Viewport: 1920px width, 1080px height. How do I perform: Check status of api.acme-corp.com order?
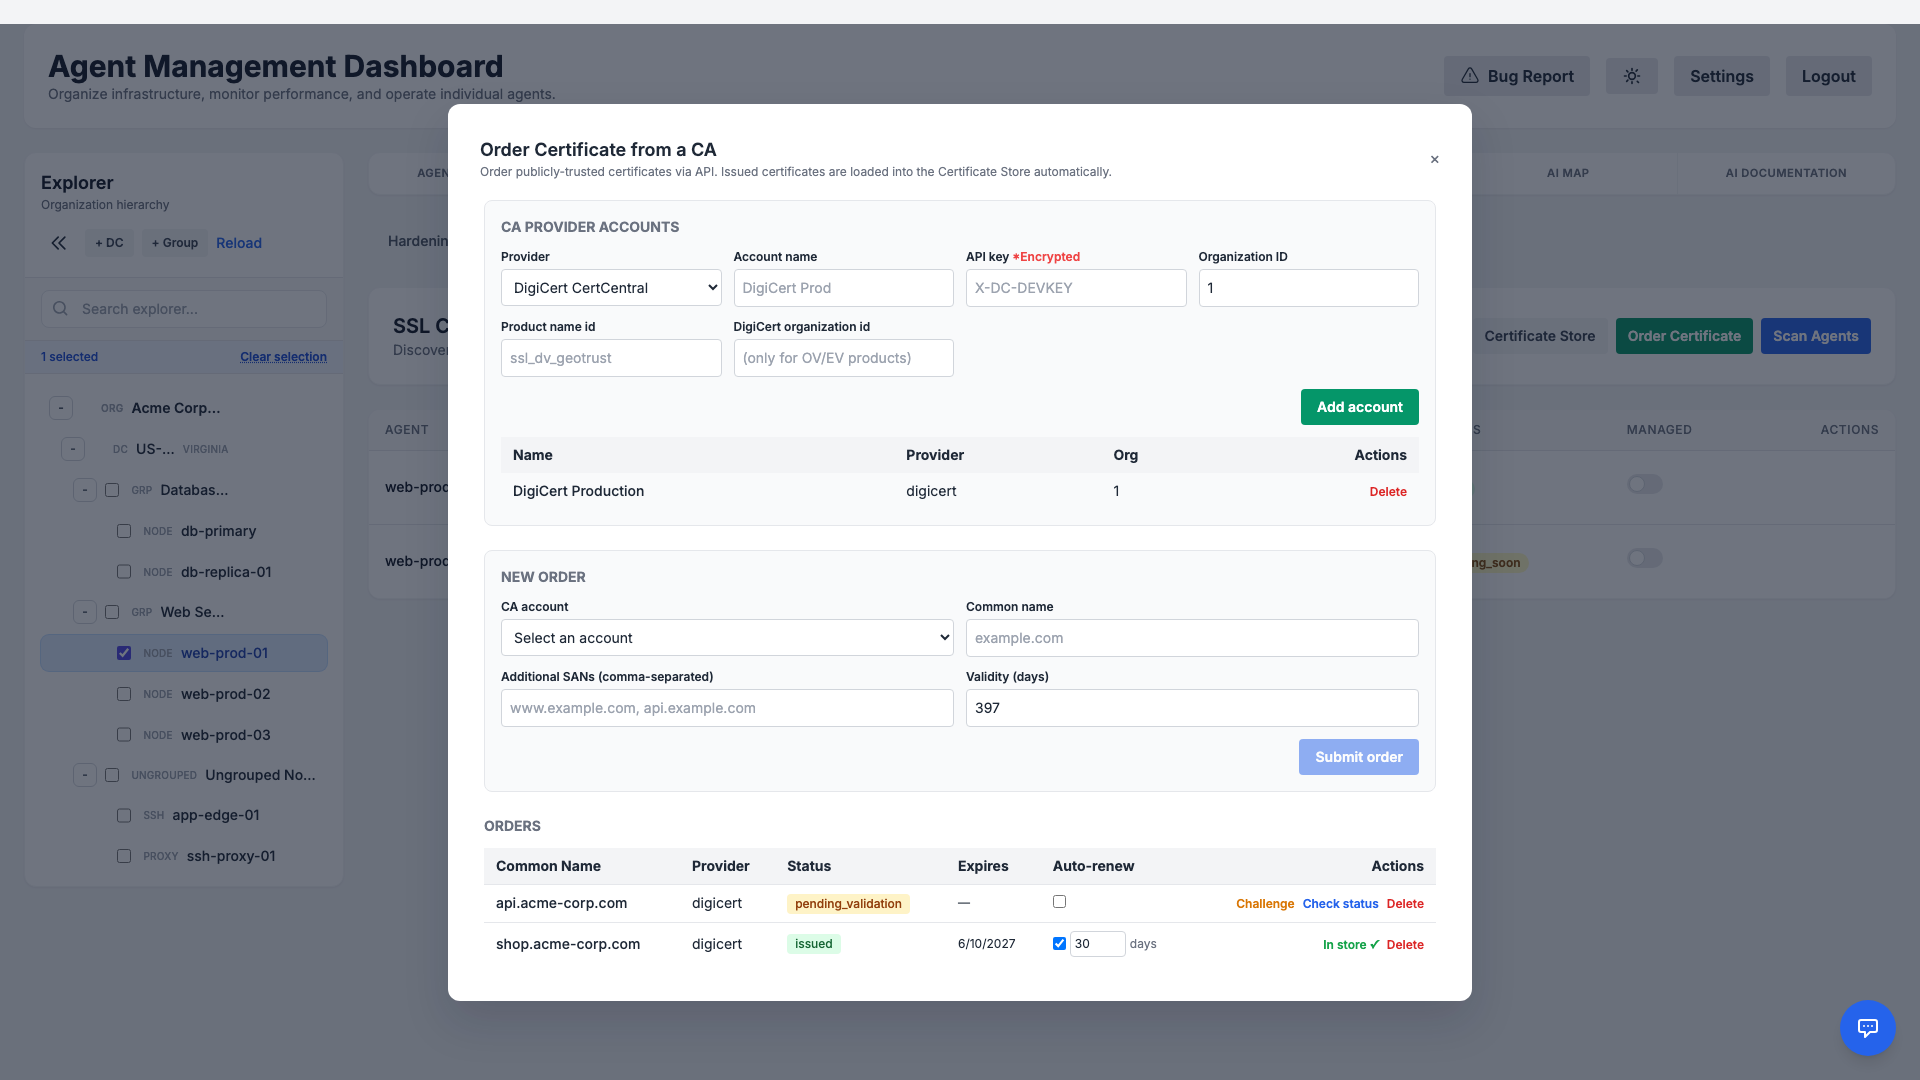pyautogui.click(x=1340, y=904)
